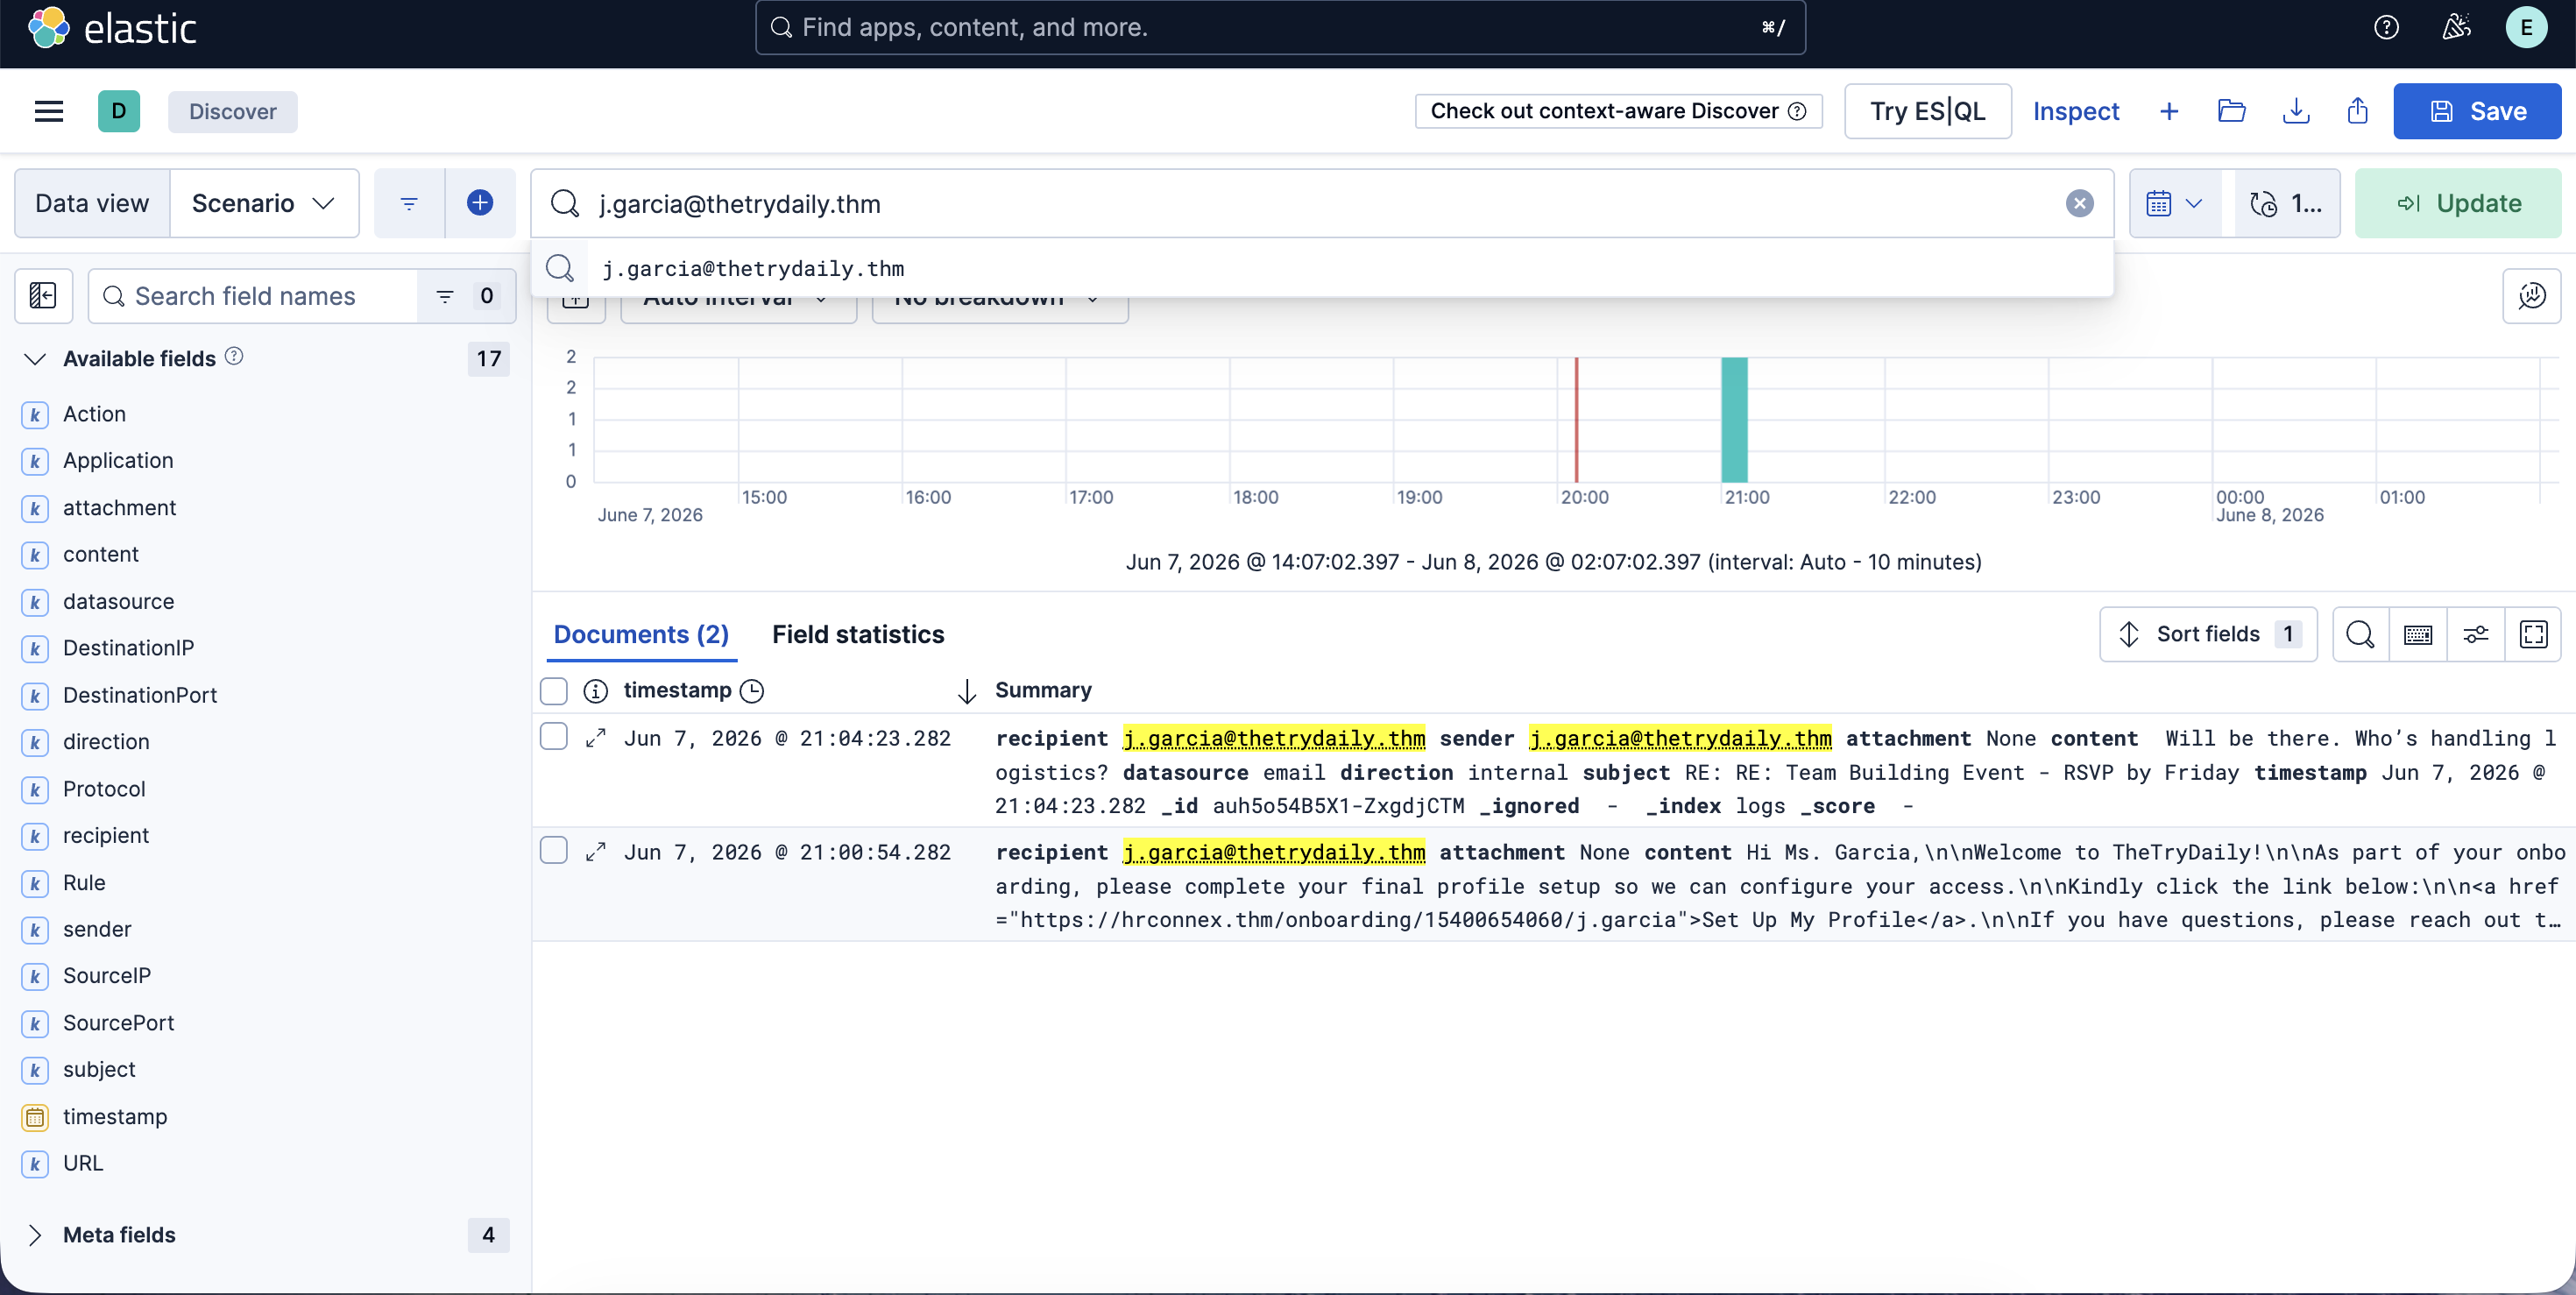2576x1295 pixels.
Task: Switch to the Documents (2) tab
Action: [641, 634]
